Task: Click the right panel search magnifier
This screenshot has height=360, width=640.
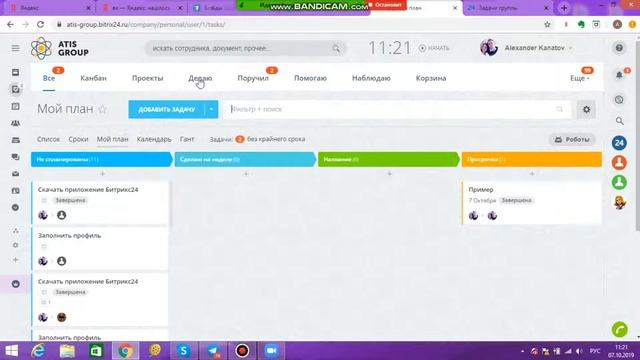Action: pos(620,121)
